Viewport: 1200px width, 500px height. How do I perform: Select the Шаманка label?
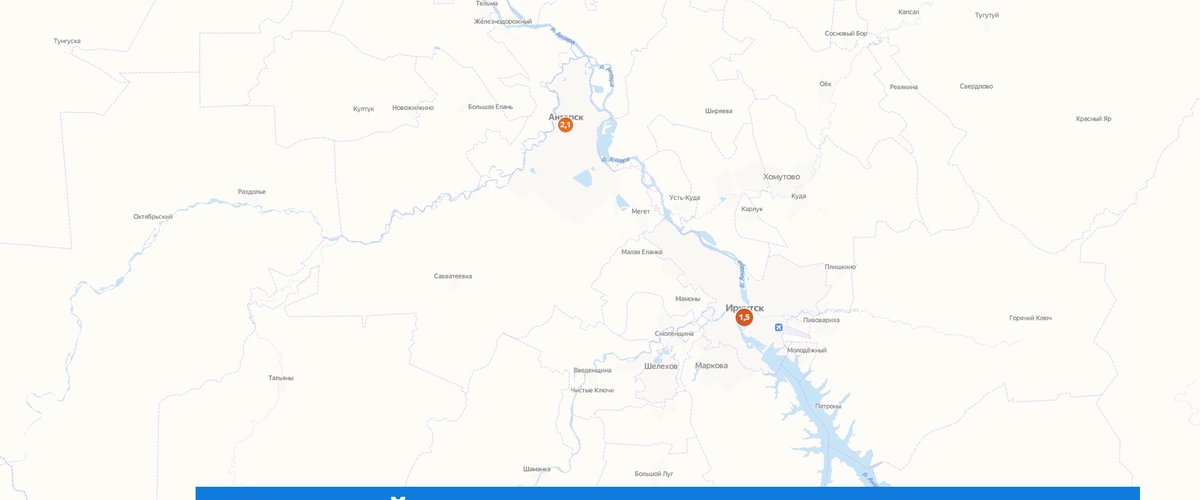[537, 468]
